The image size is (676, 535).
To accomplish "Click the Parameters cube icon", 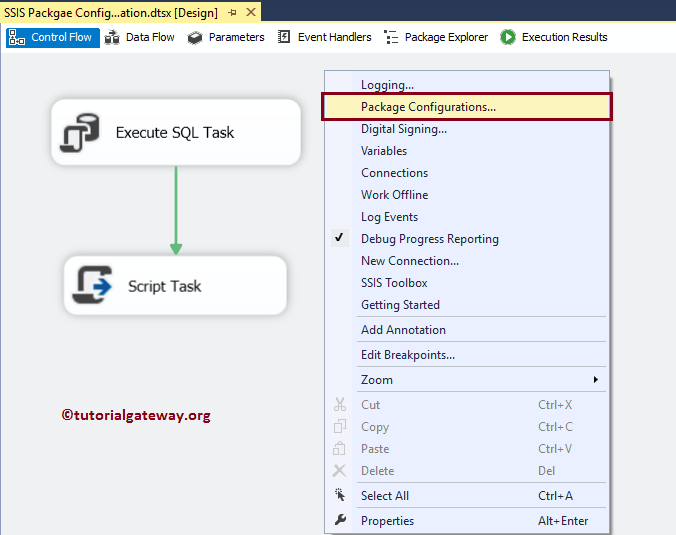I will click(195, 38).
